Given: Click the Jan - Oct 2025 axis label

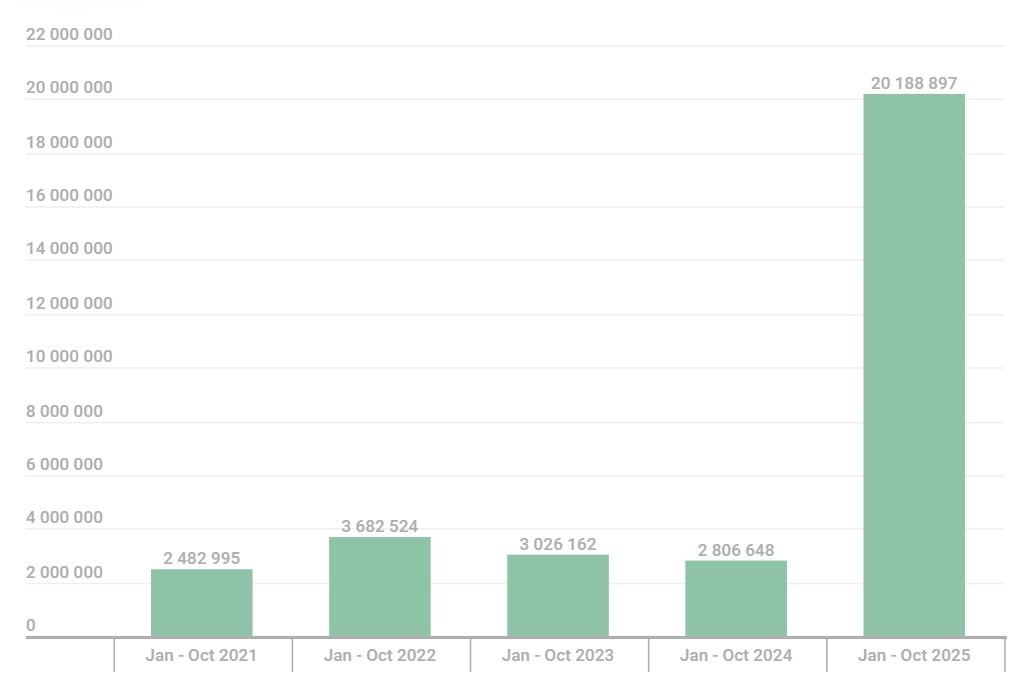Looking at the screenshot, I should pyautogui.click(x=913, y=655).
